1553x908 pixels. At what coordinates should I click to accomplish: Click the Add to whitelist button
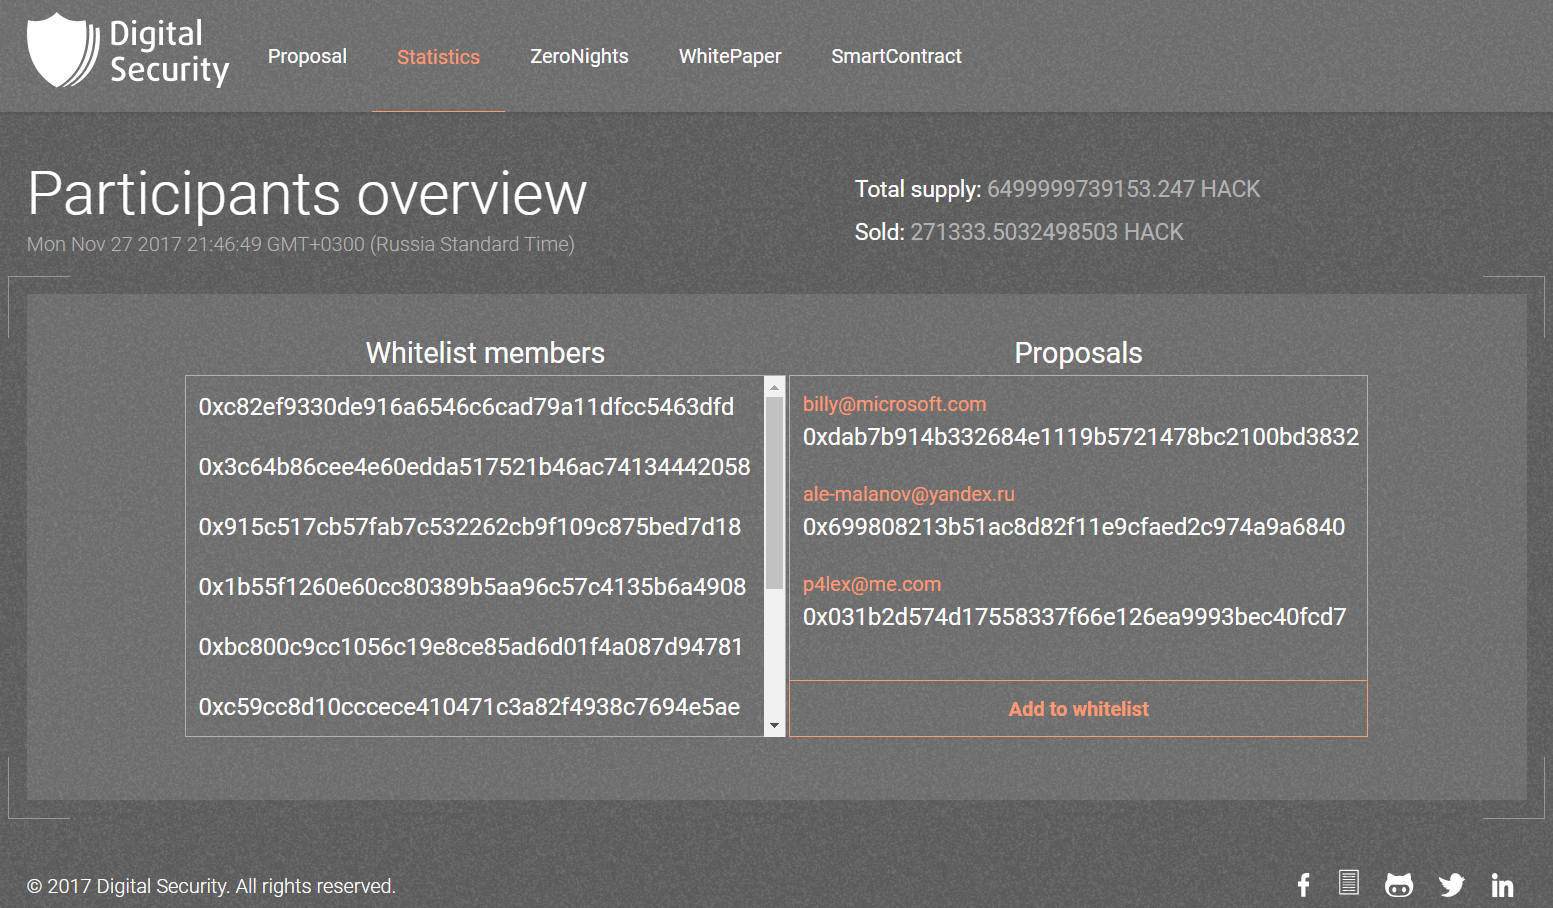point(1078,709)
